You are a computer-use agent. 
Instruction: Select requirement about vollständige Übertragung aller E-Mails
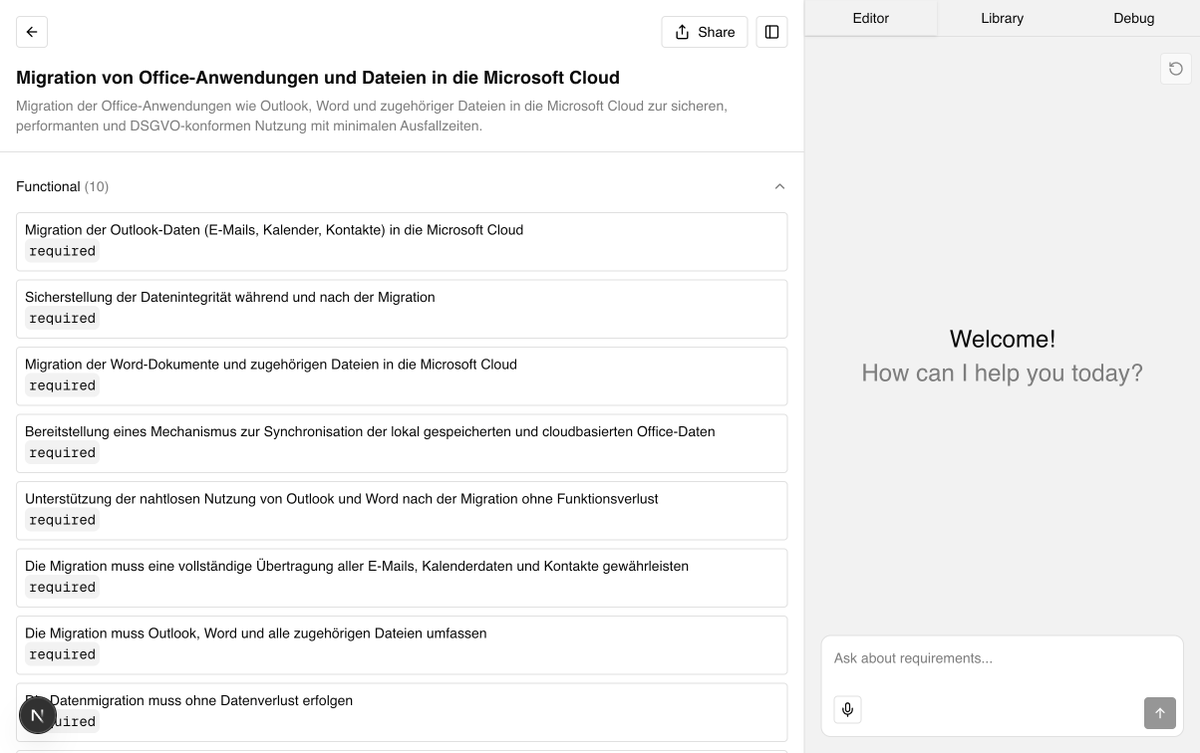click(402, 577)
